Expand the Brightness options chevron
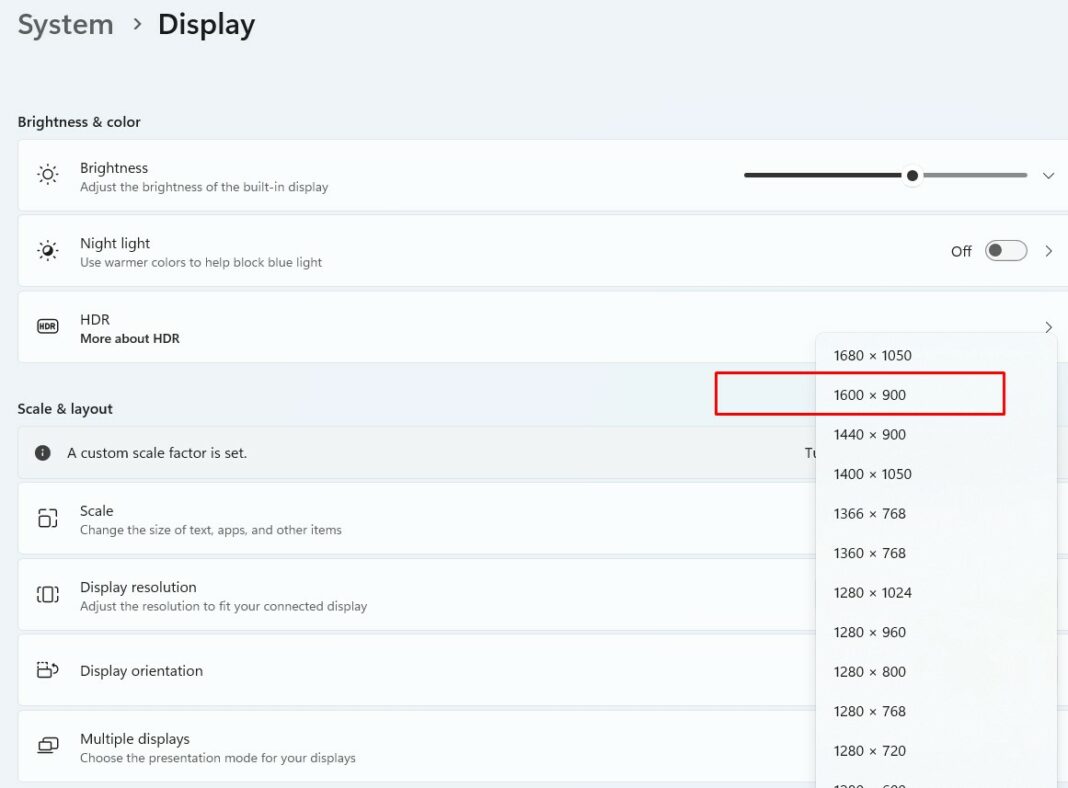 [1048, 174]
